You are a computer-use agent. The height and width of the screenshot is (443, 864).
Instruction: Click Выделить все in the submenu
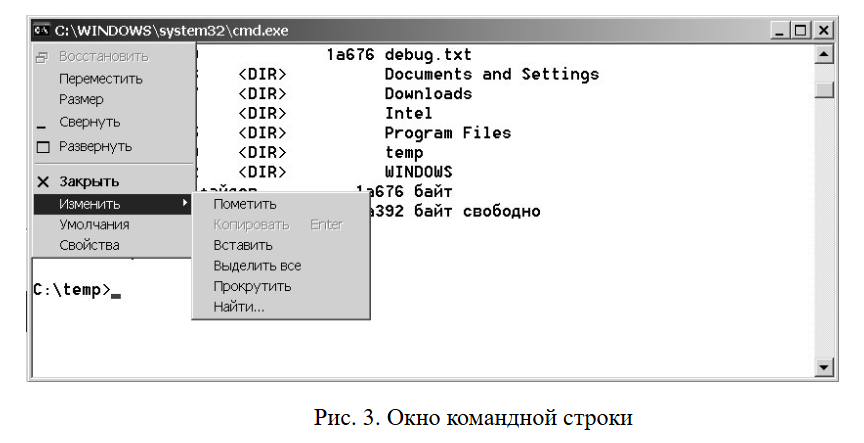pos(257,266)
